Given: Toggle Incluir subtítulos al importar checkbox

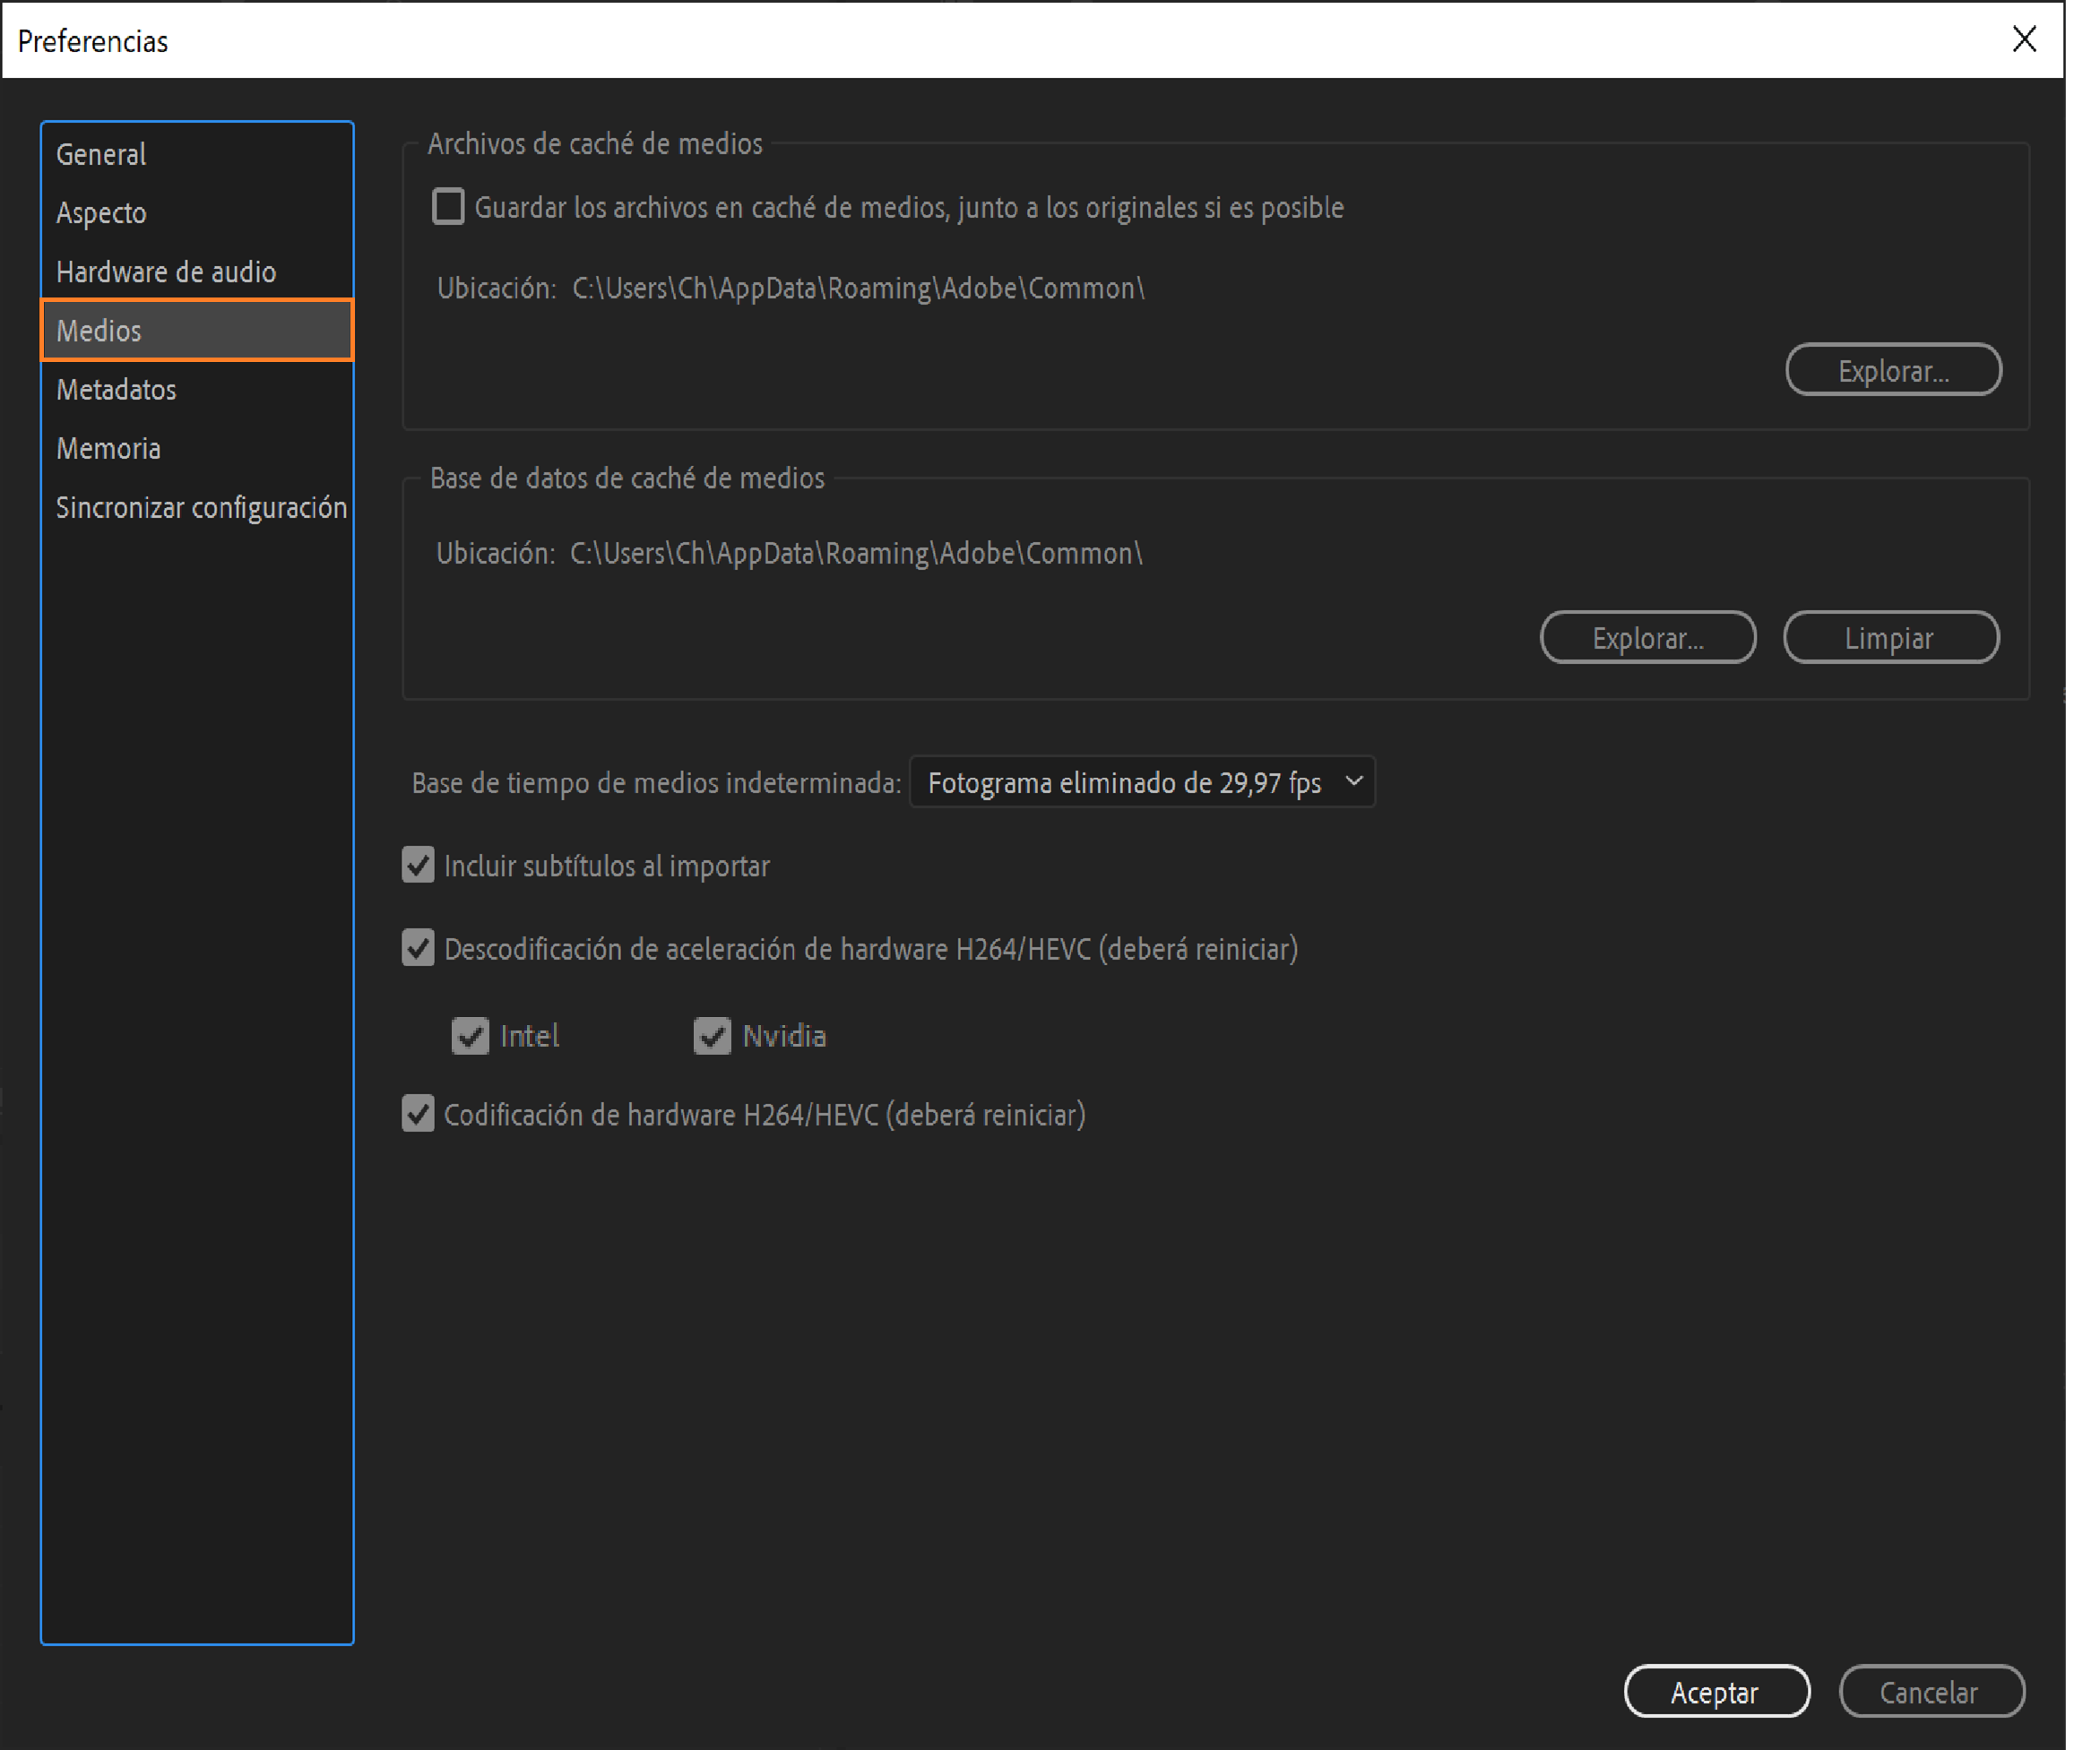Looking at the screenshot, I should point(418,865).
